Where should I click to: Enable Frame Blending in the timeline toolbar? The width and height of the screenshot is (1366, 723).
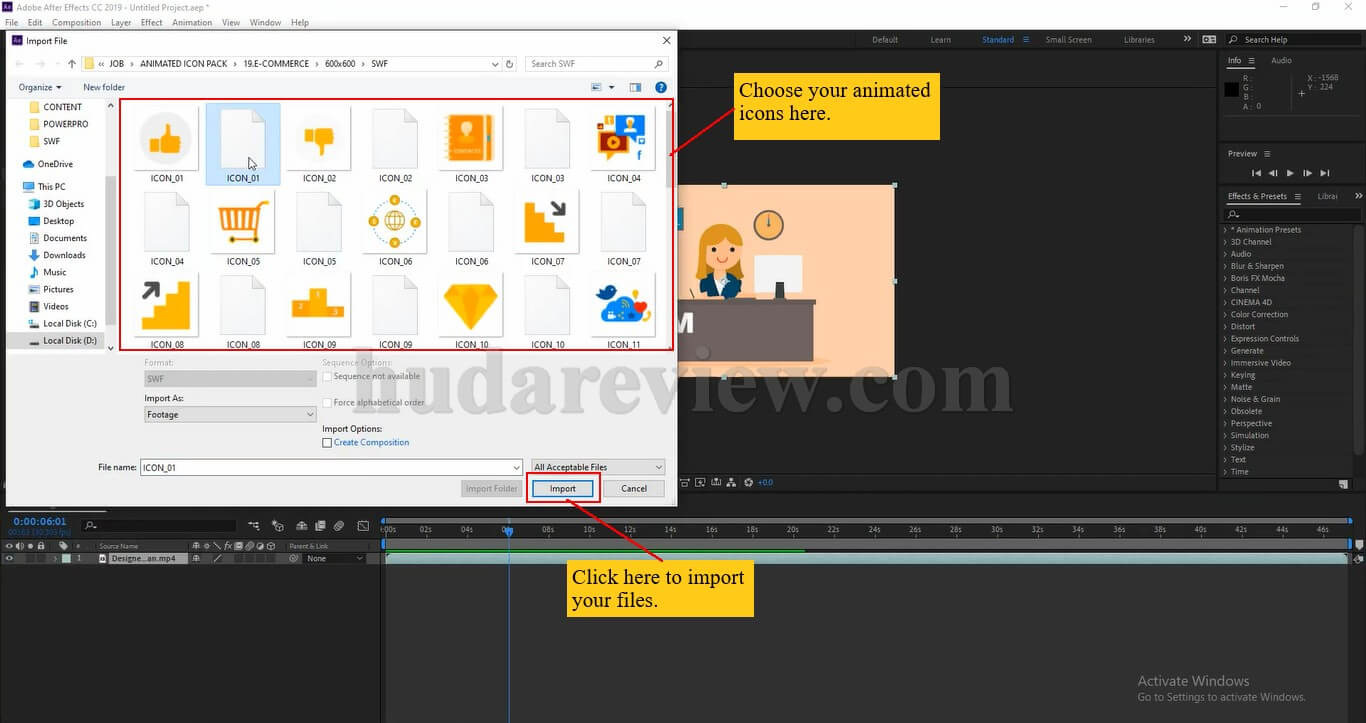click(320, 527)
